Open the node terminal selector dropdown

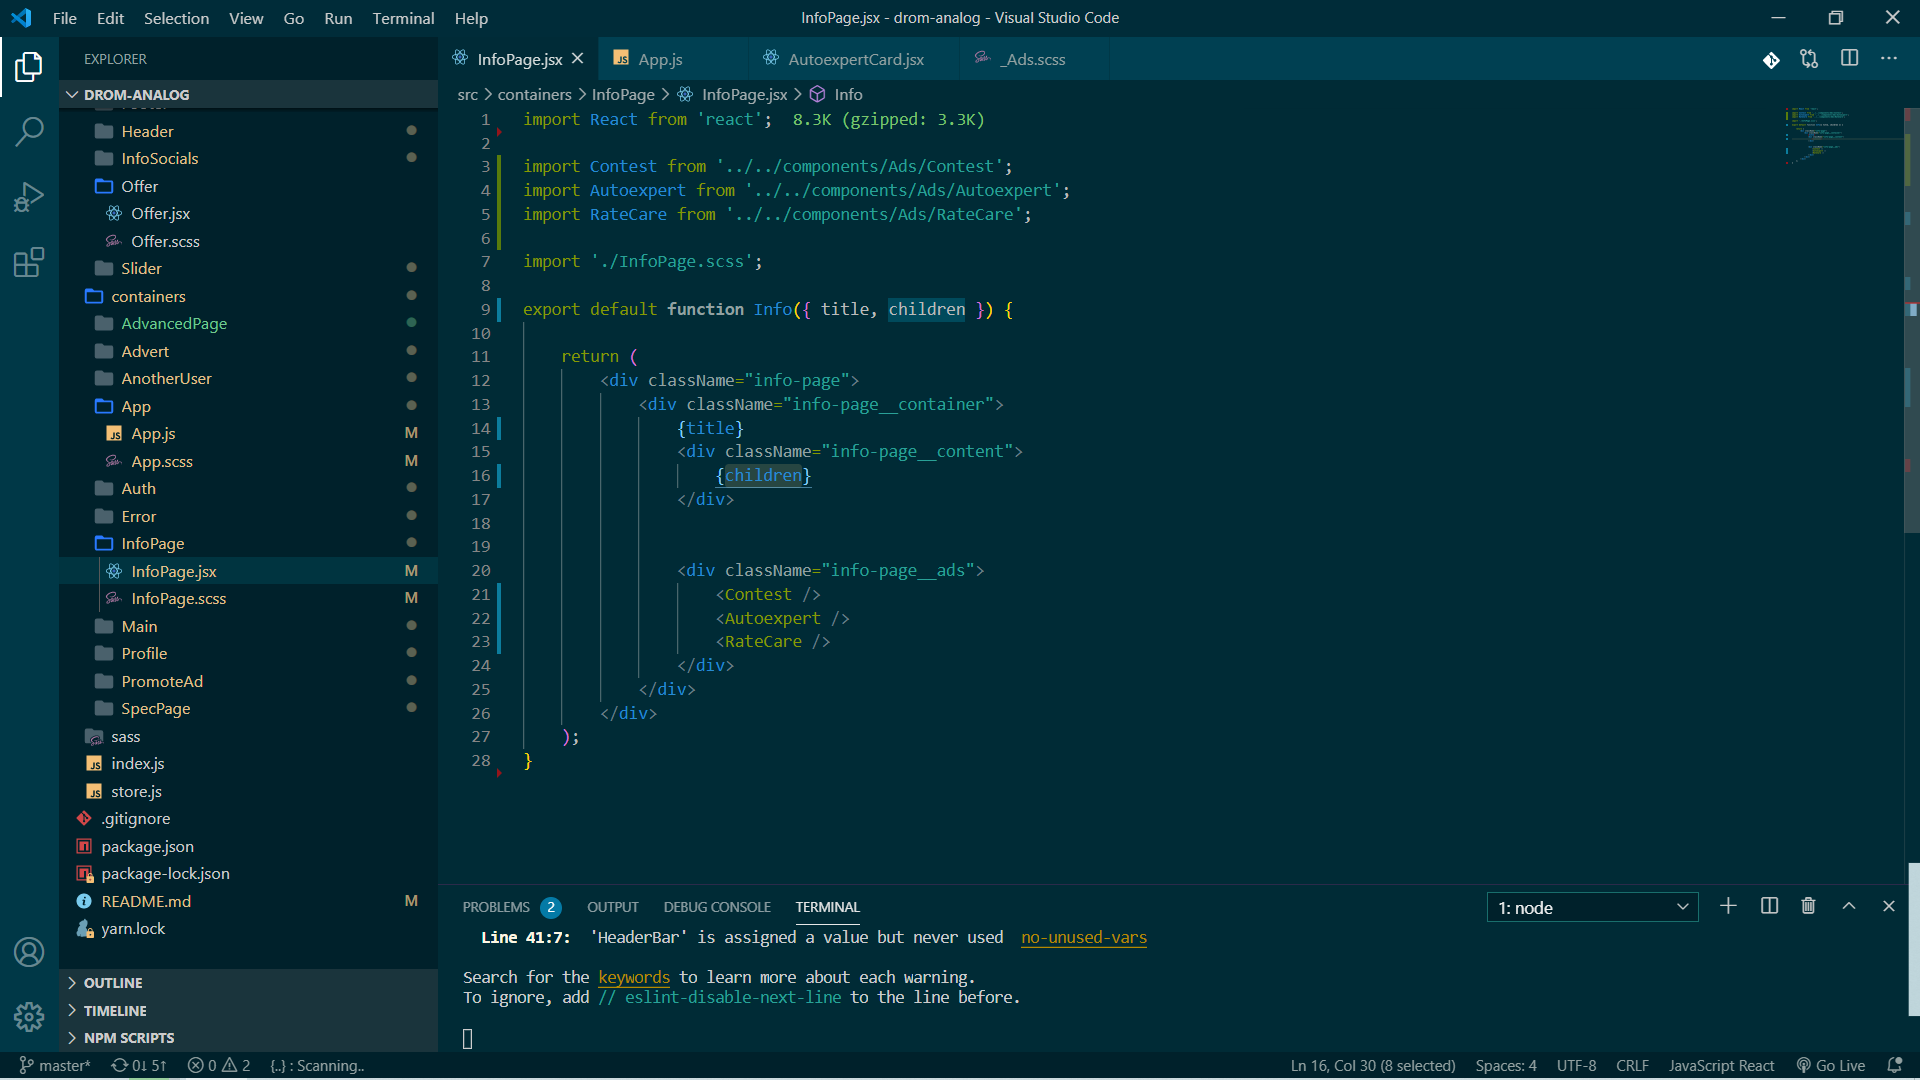click(1592, 907)
